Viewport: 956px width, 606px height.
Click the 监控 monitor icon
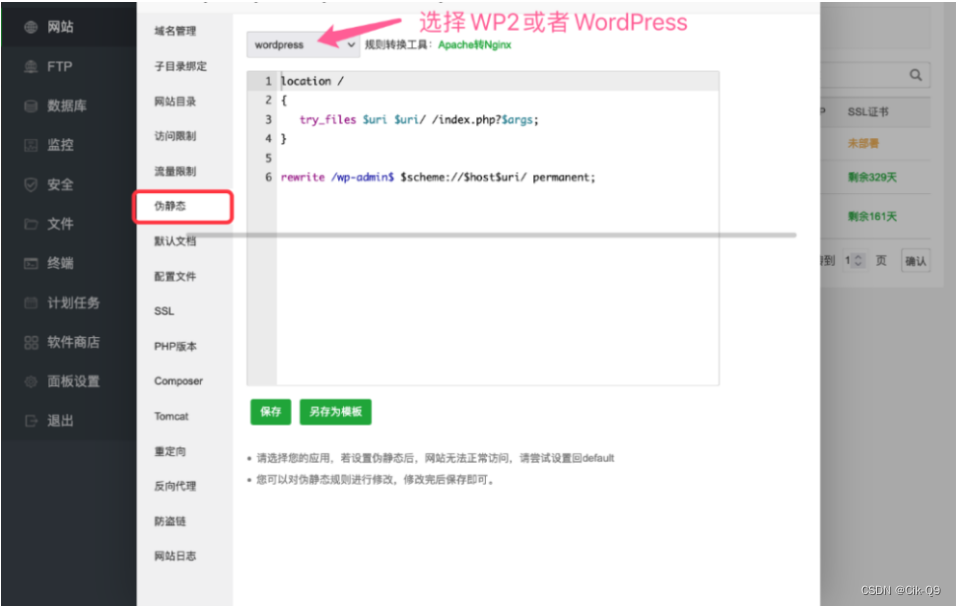click(x=30, y=145)
